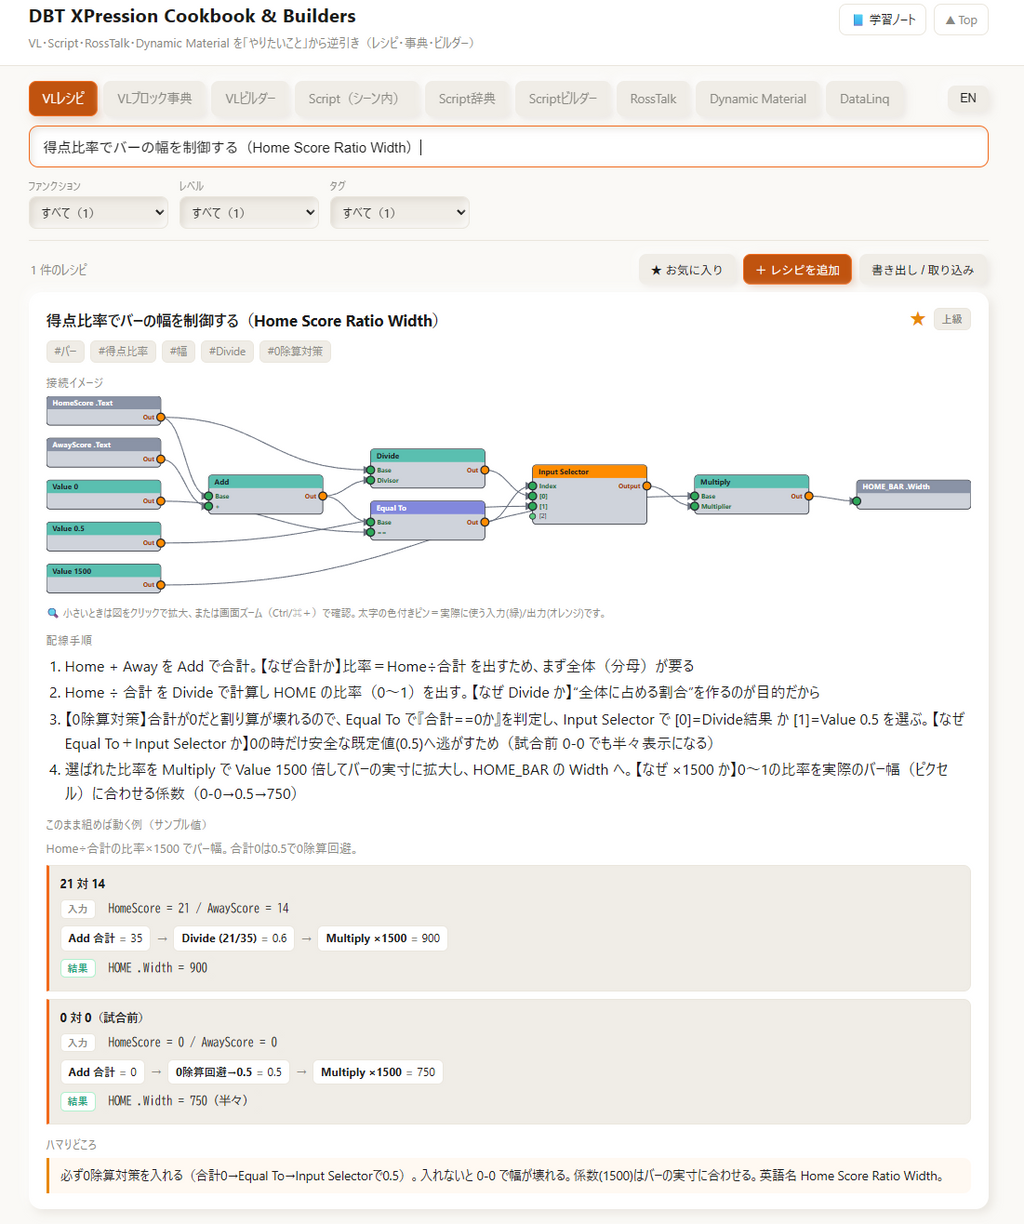Expand the ファンクション filter dropdown
The width and height of the screenshot is (1024, 1224).
pos(98,212)
